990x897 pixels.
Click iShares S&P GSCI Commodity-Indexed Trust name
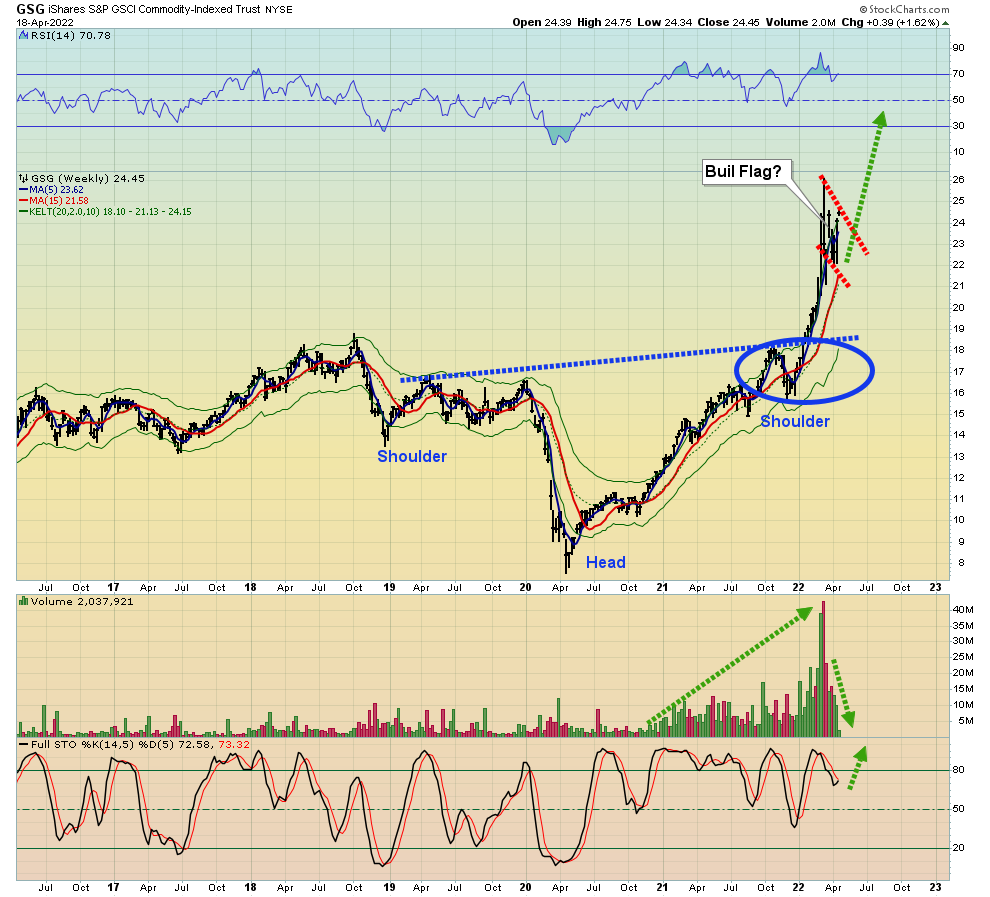tap(155, 9)
